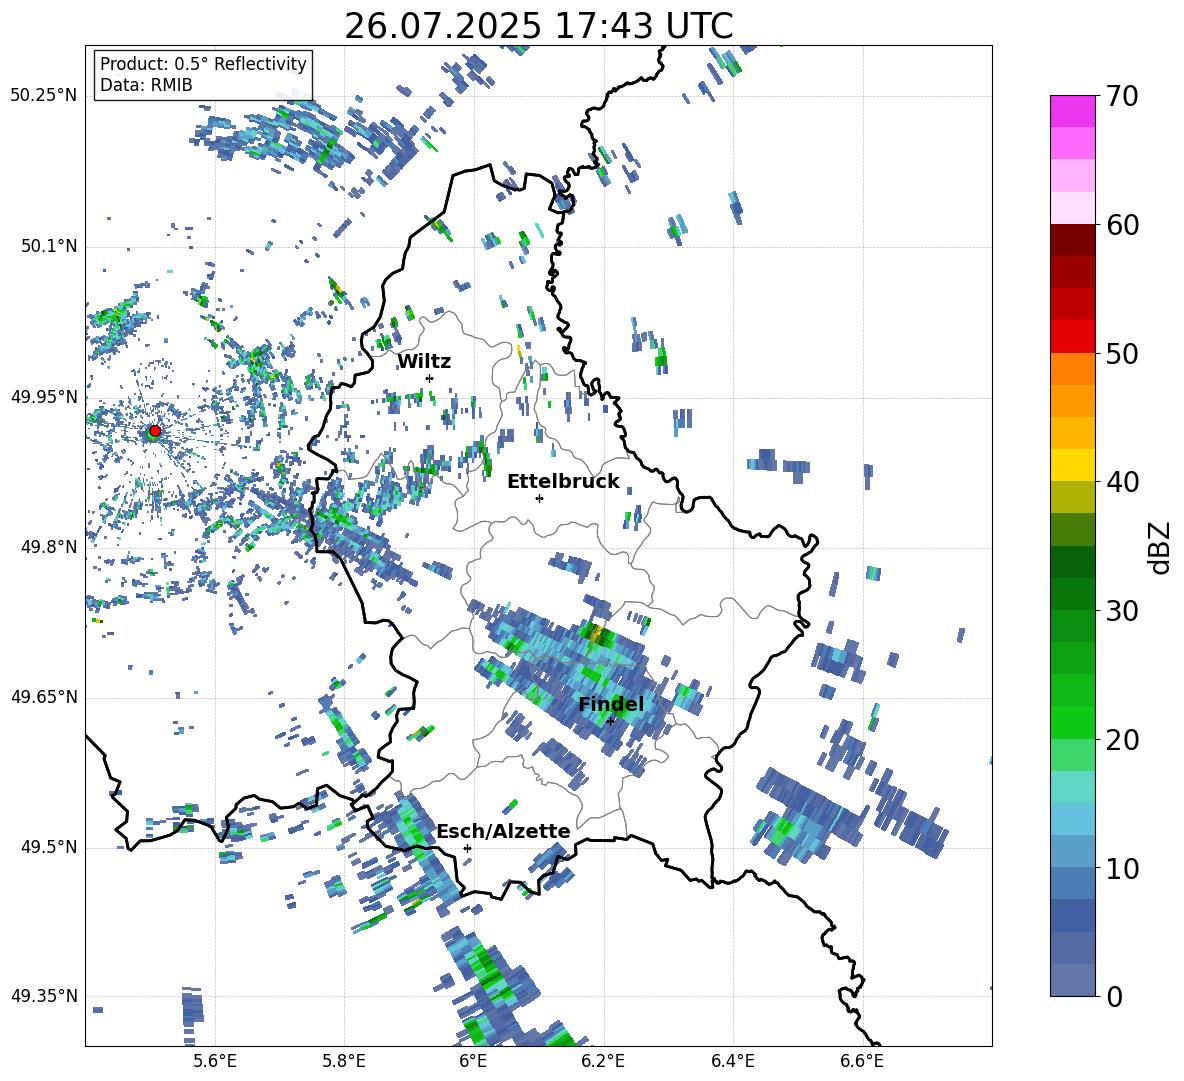Click the yellow colorbar segment above 40
The image size is (1184, 1081).
pos(1073,465)
